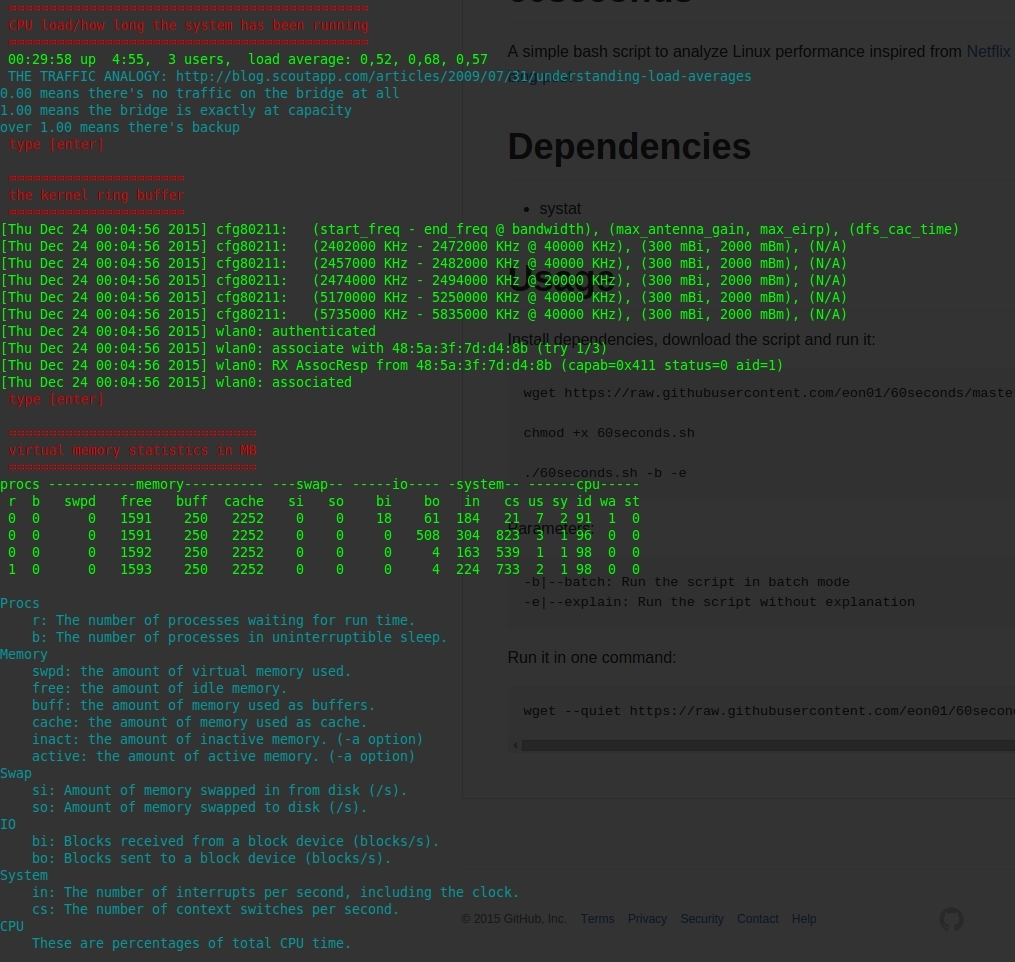
Task: Click the 'load average: 0,52, 0,68, 0,57' text
Action: point(368,60)
